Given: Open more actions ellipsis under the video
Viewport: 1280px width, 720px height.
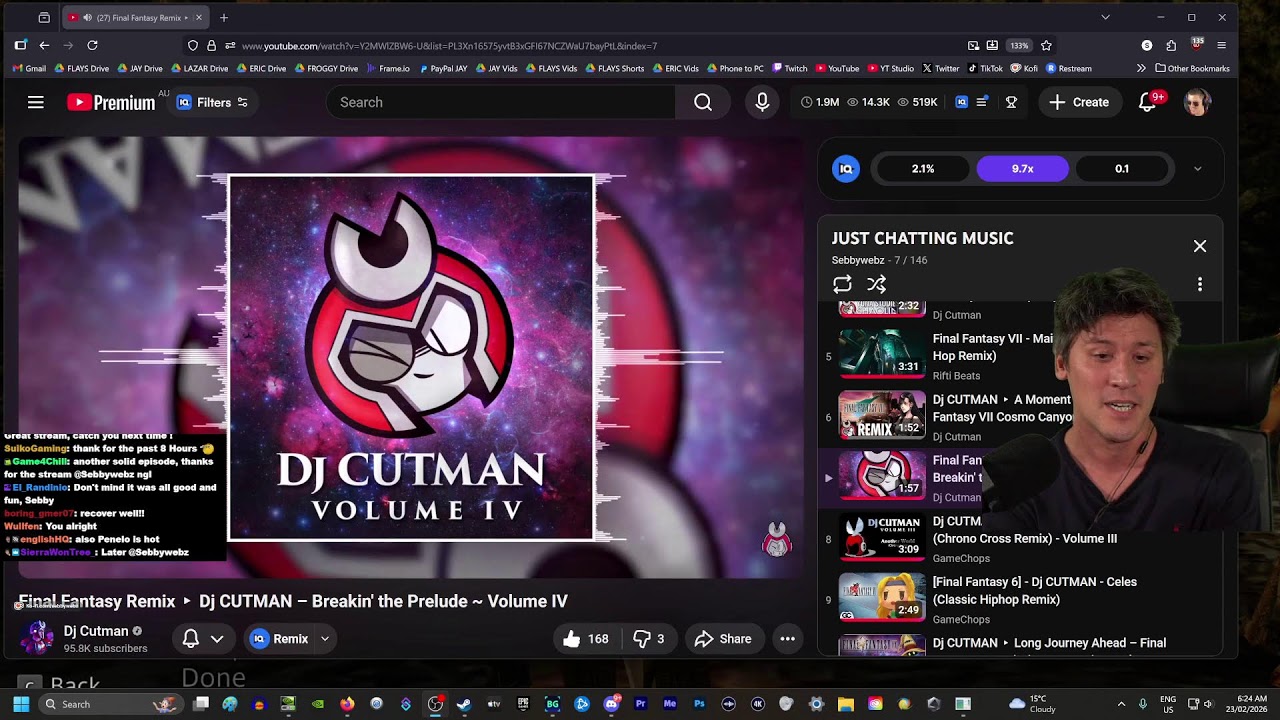Looking at the screenshot, I should coord(787,639).
